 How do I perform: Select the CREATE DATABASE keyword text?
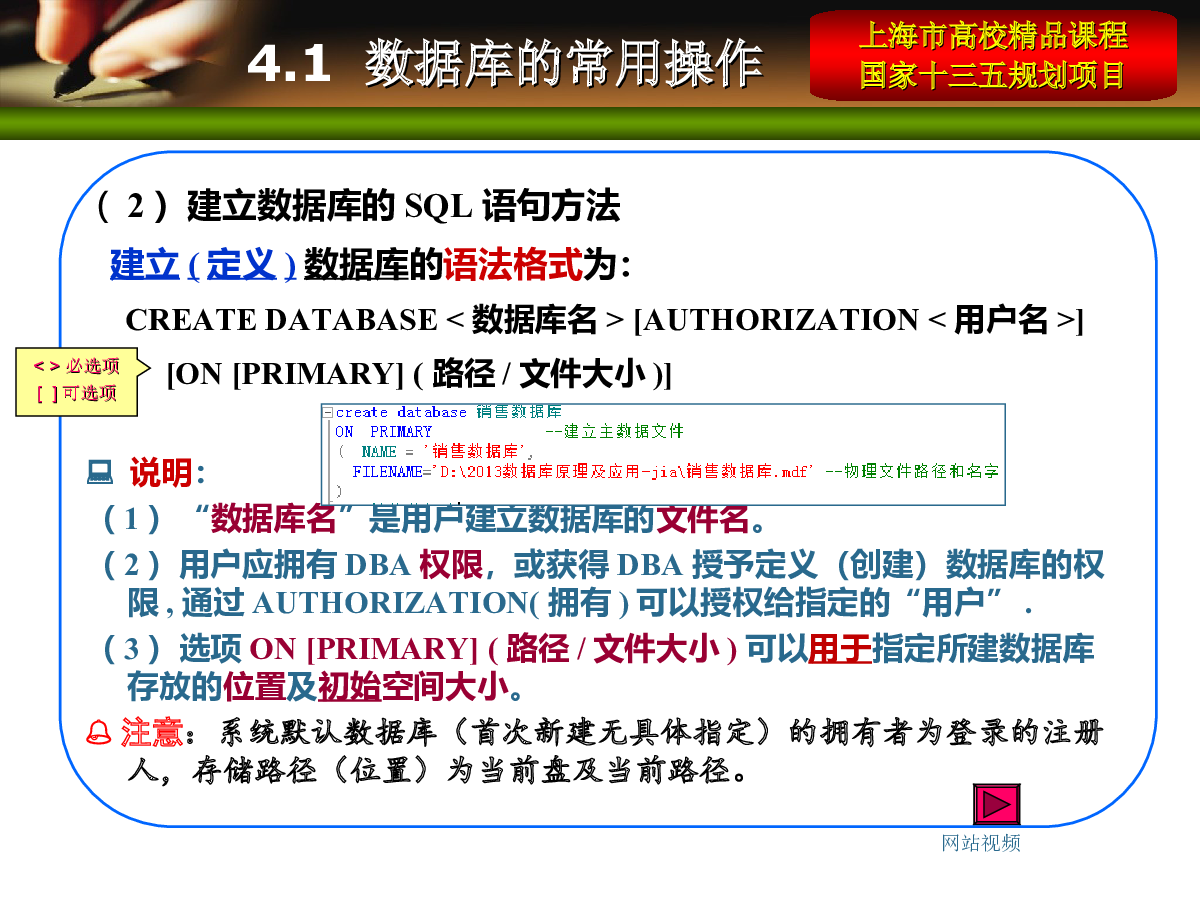(282, 320)
